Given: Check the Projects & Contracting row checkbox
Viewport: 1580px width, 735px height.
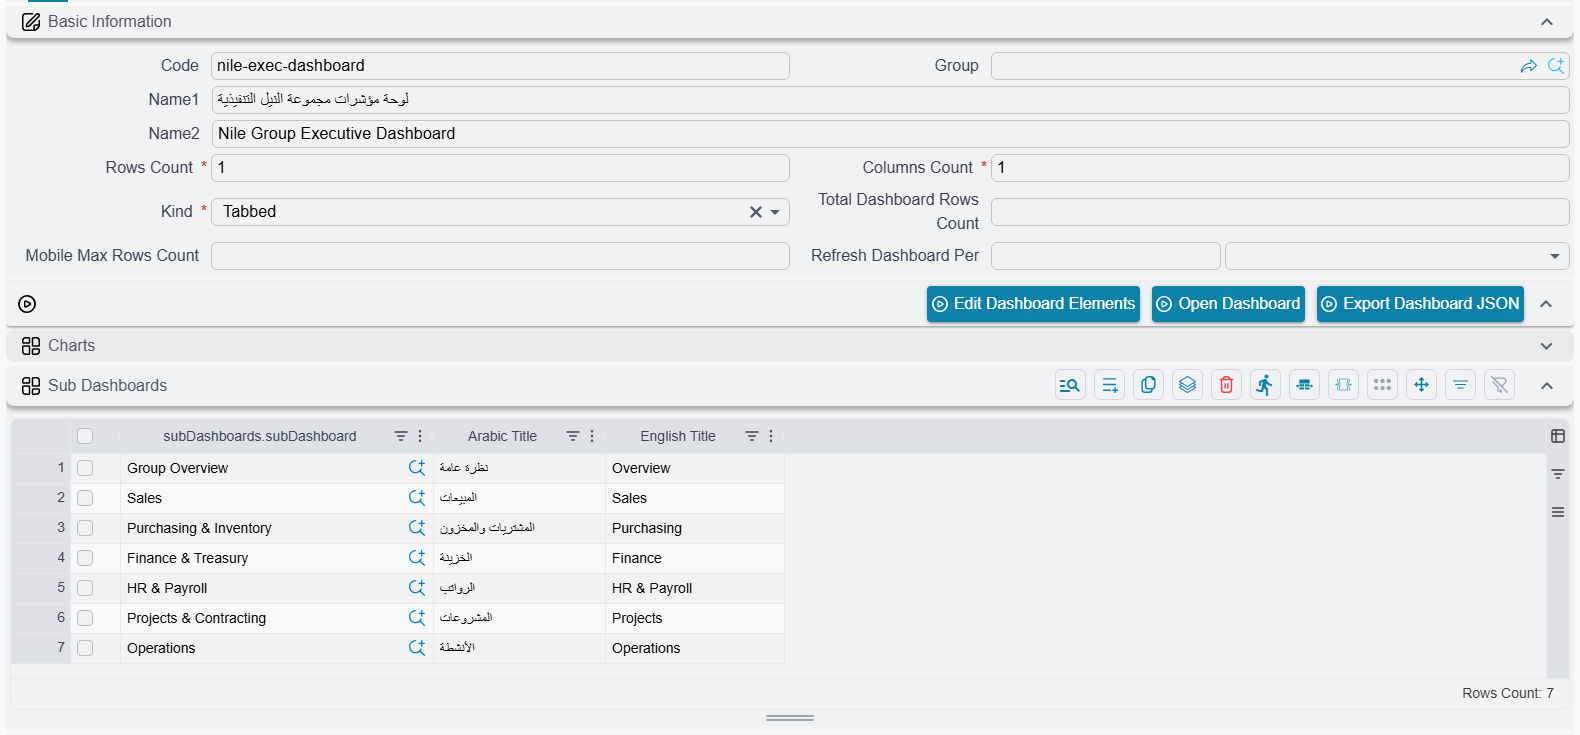Looking at the screenshot, I should tap(85, 618).
